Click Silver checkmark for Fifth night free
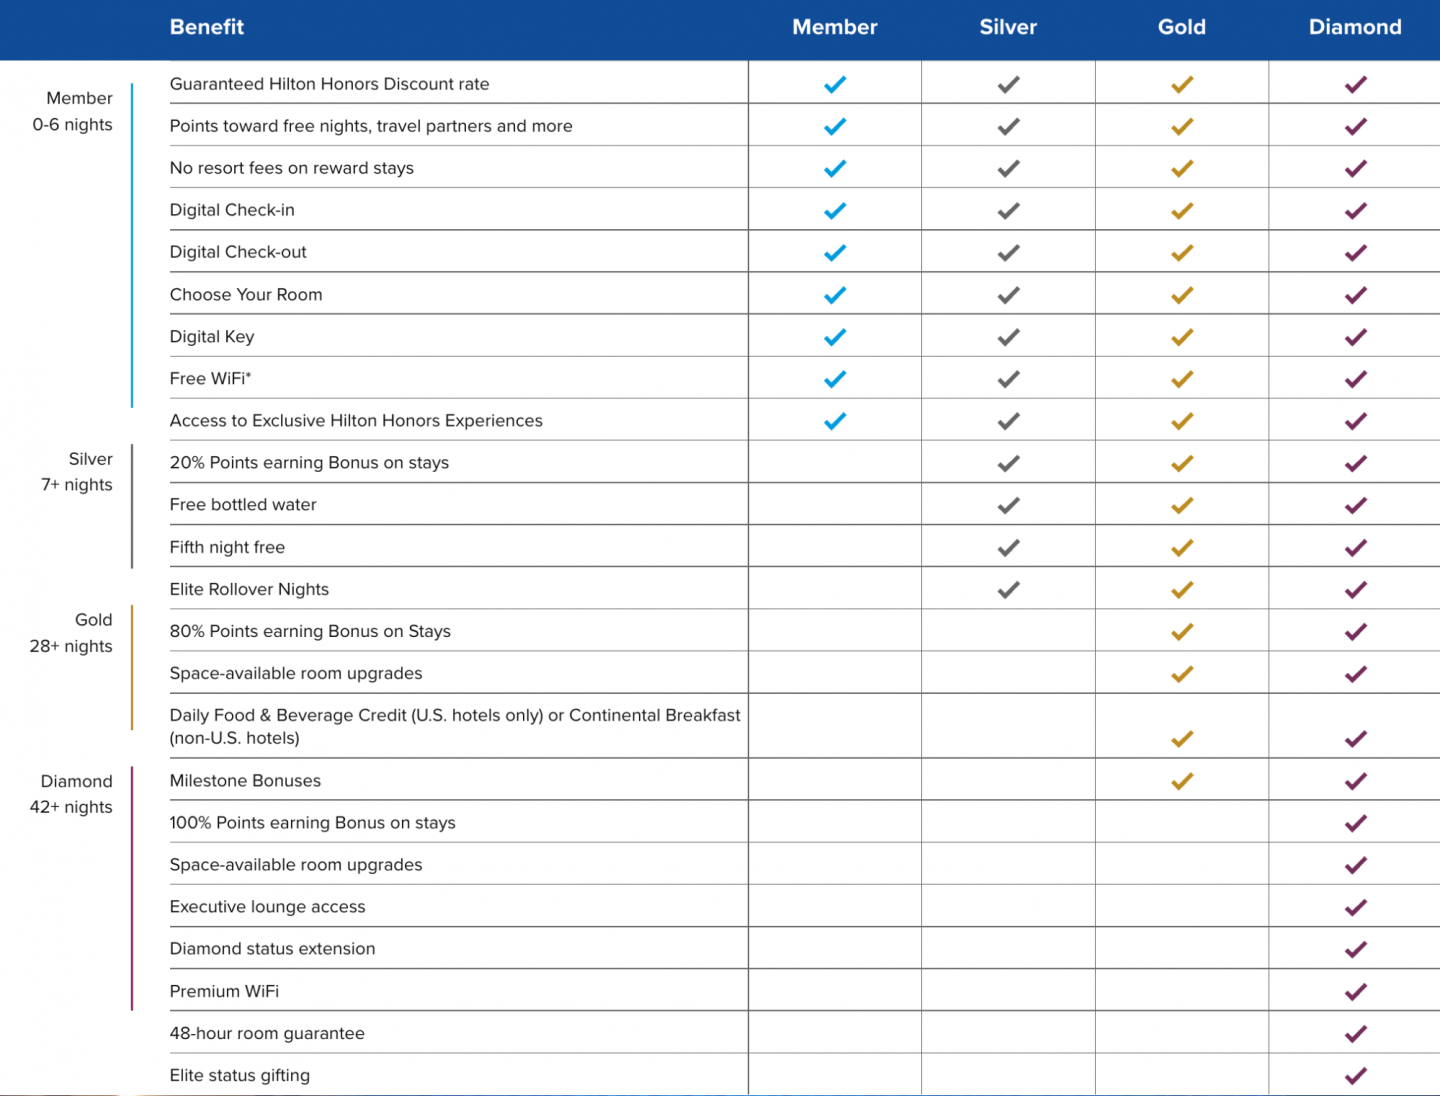Screen dimensions: 1440x1096 click(1008, 548)
